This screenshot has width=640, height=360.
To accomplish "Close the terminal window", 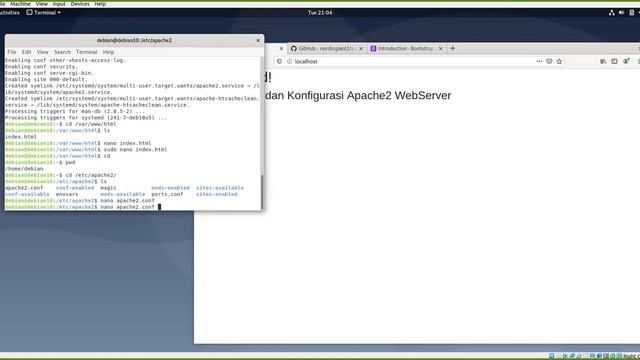I will tap(258, 40).
